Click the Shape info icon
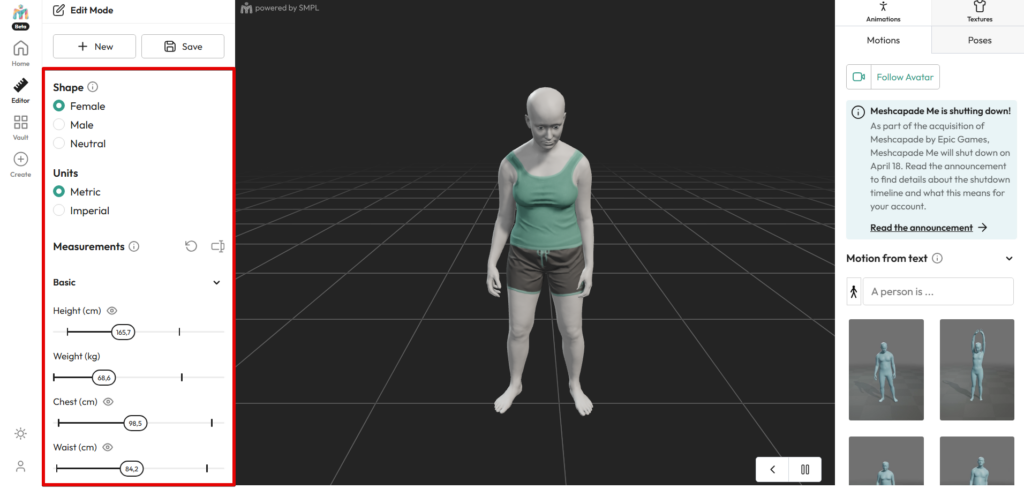Viewport: 1024px width, 489px height. pos(93,87)
